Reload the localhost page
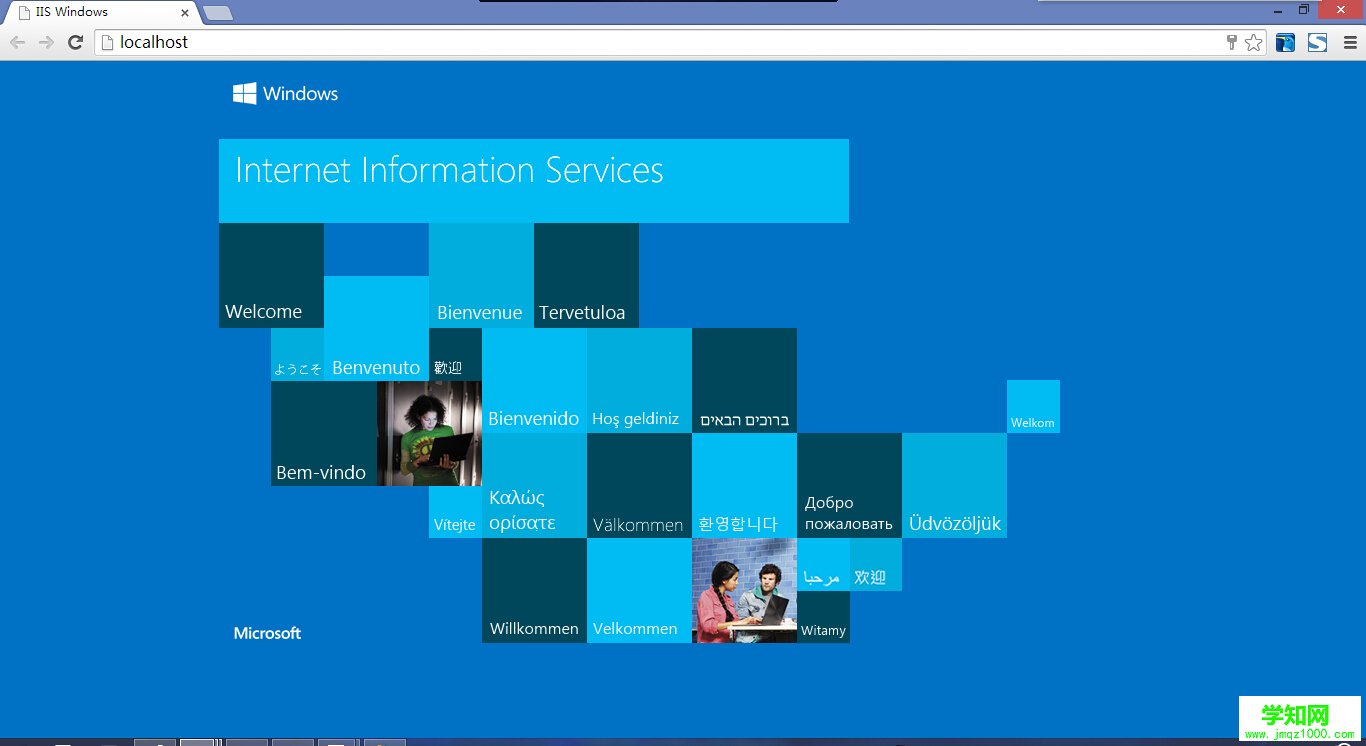Image resolution: width=1366 pixels, height=746 pixels. click(x=75, y=42)
